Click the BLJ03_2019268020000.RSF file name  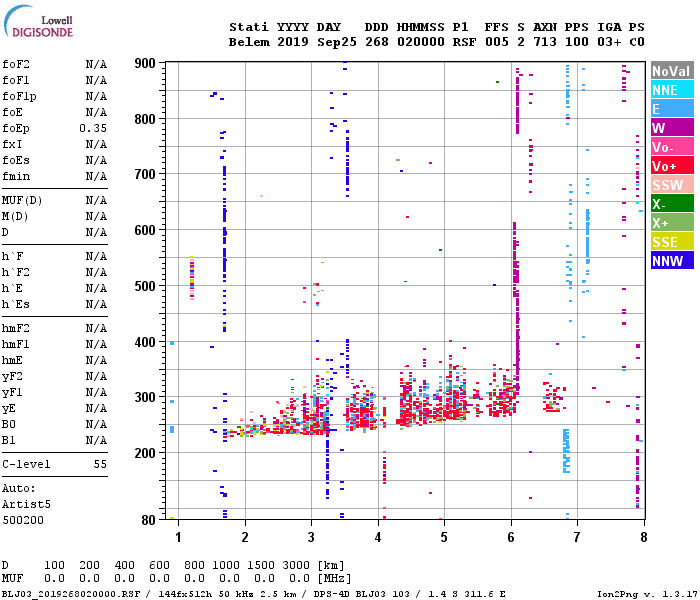click(71, 594)
